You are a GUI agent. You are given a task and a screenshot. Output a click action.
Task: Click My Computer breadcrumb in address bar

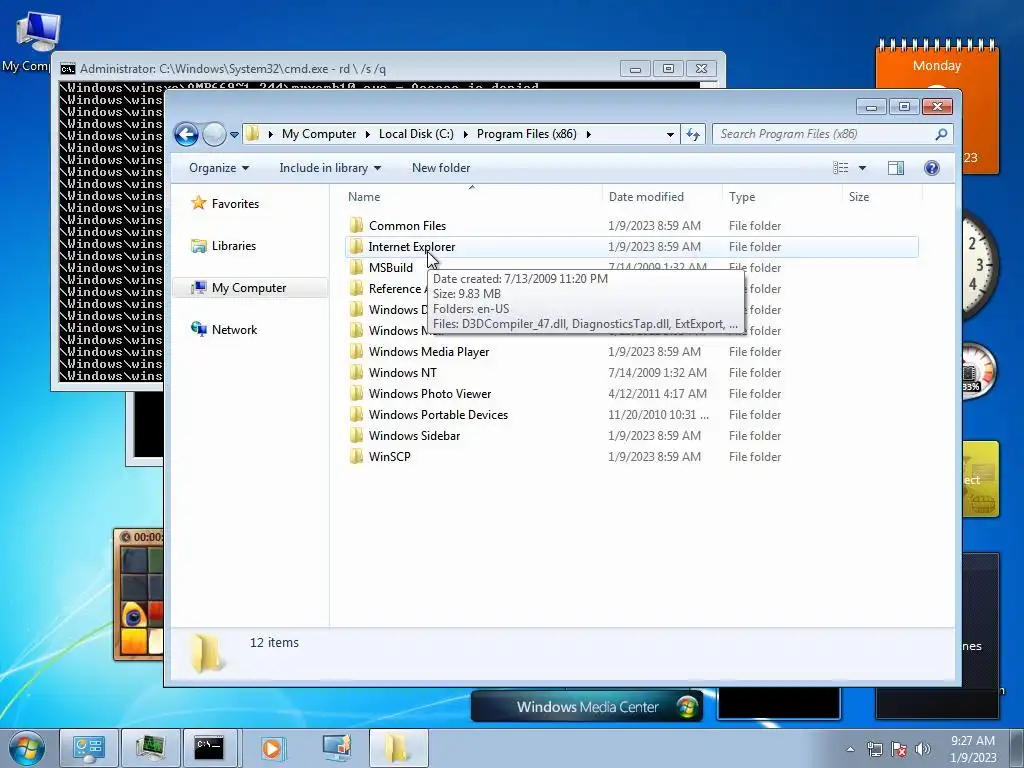[x=319, y=134]
